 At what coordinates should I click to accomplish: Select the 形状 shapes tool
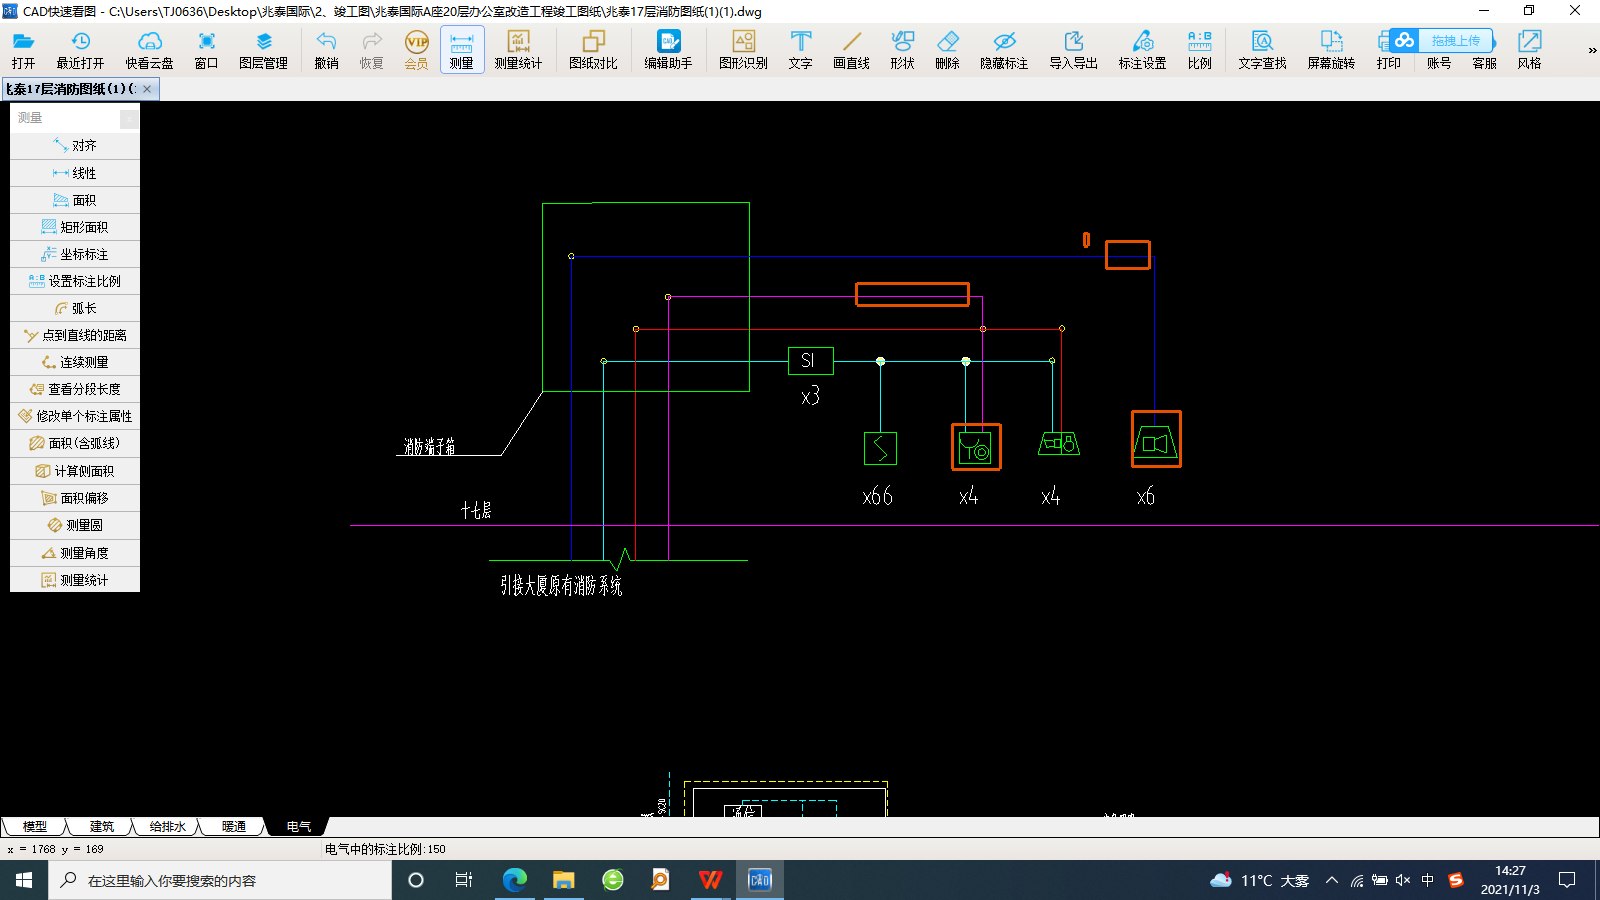pyautogui.click(x=902, y=49)
